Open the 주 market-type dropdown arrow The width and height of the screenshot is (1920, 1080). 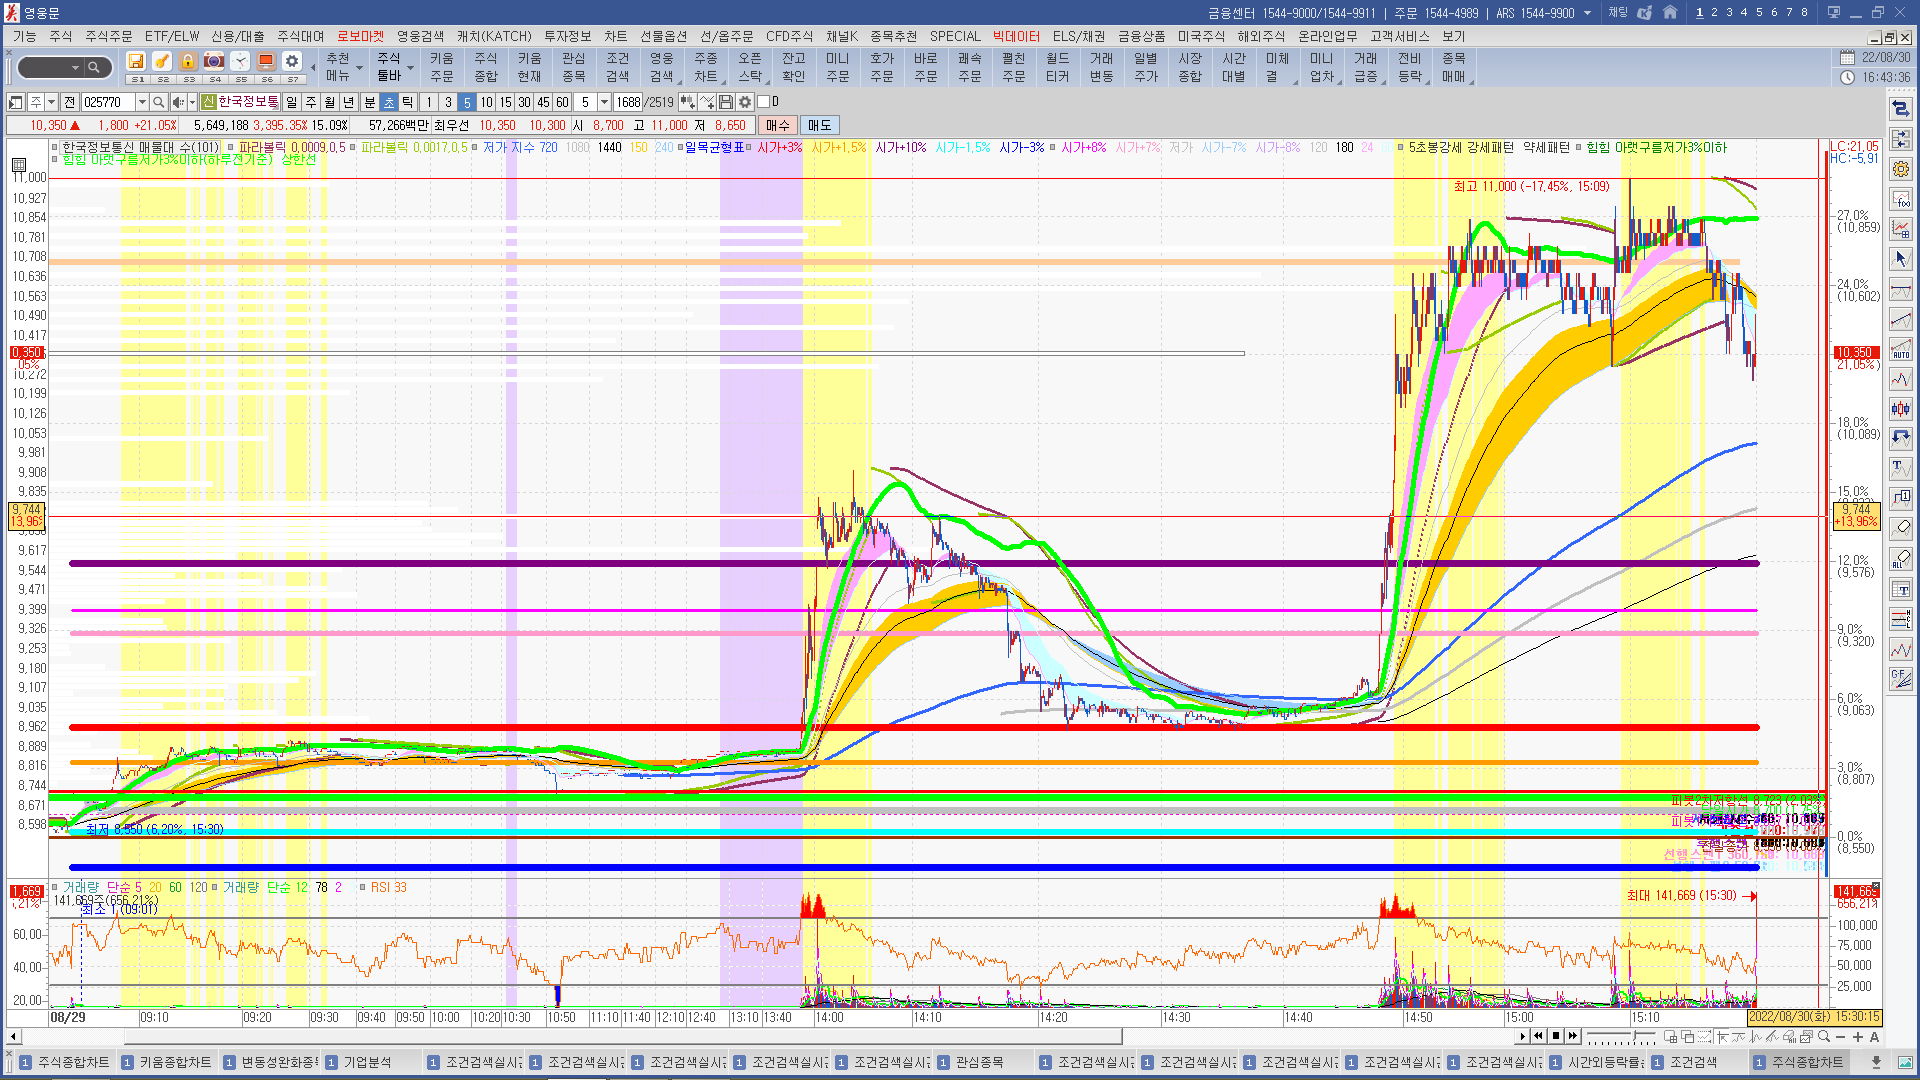[51, 102]
